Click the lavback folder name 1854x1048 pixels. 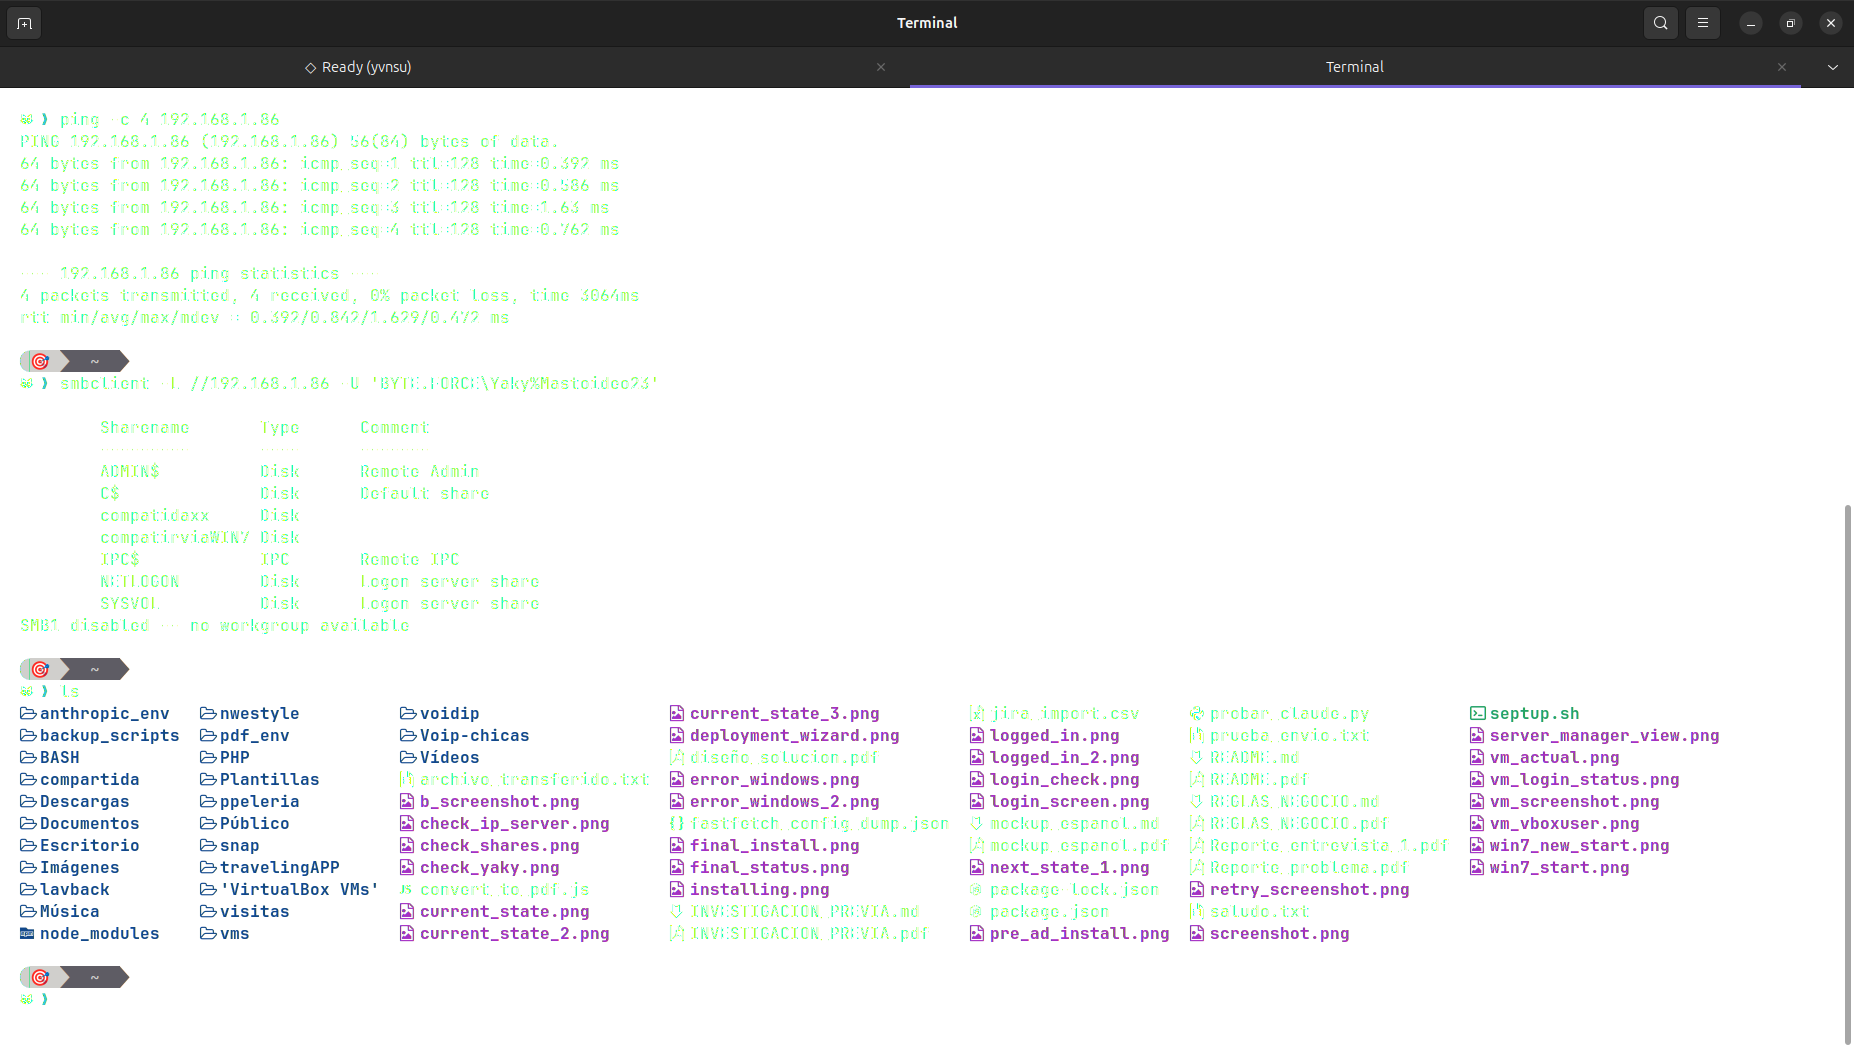[75, 889]
